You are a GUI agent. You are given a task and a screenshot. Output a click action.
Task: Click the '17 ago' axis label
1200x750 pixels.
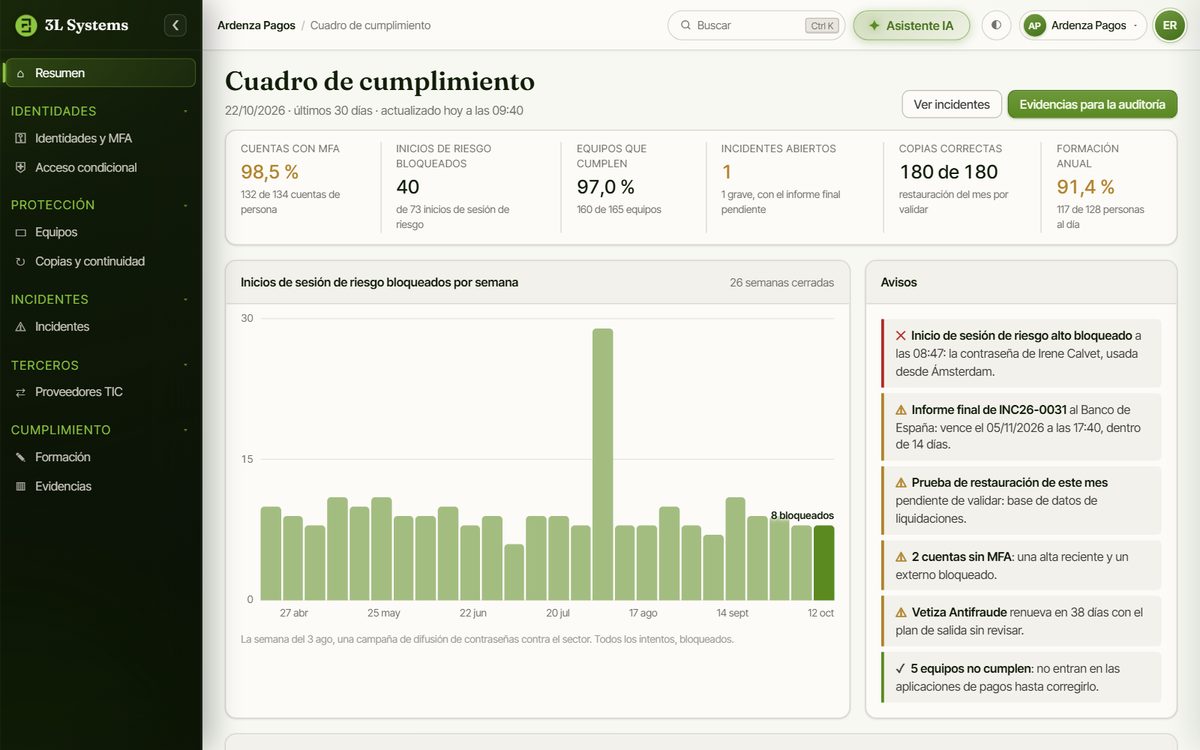tap(643, 613)
